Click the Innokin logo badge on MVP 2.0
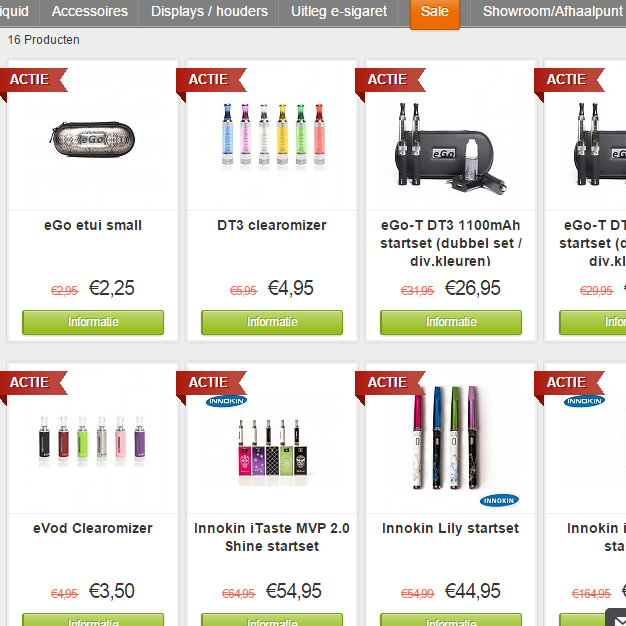 (x=226, y=401)
